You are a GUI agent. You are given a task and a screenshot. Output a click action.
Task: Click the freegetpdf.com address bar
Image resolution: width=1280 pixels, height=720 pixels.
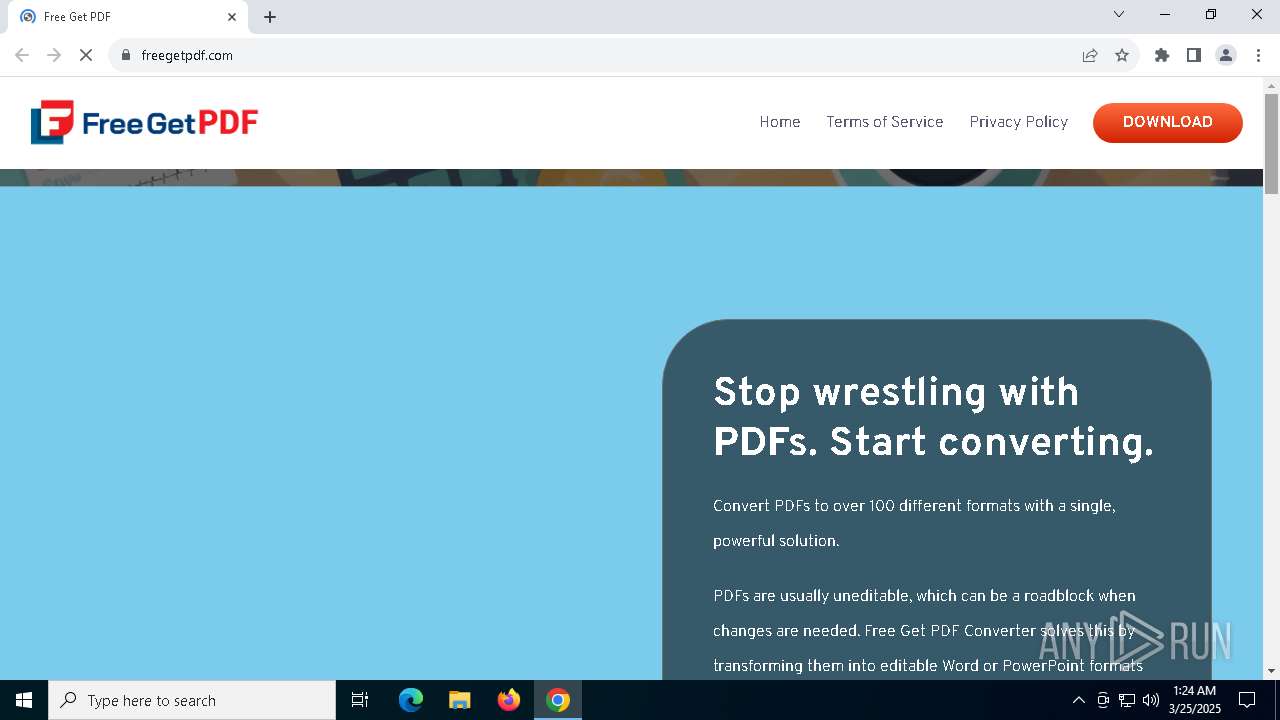(x=600, y=55)
